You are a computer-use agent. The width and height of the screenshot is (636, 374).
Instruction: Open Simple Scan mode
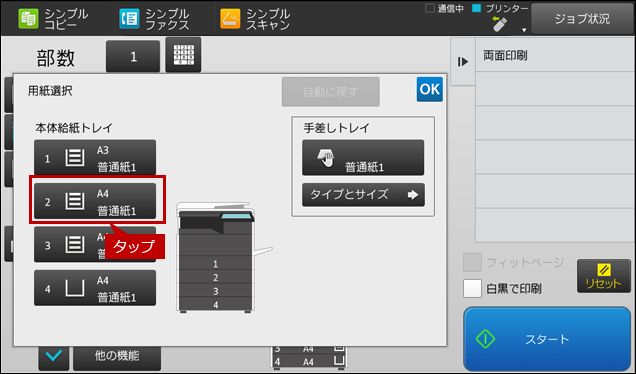pos(255,19)
